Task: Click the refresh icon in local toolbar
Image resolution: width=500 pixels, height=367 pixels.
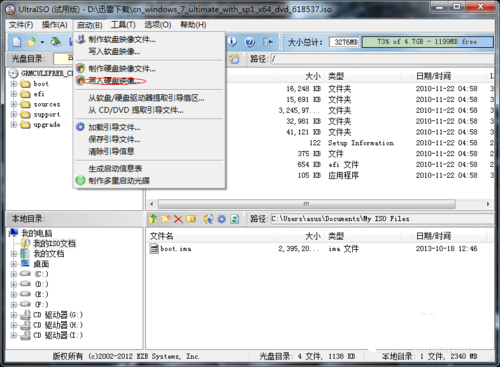Action: pyautogui.click(x=235, y=219)
